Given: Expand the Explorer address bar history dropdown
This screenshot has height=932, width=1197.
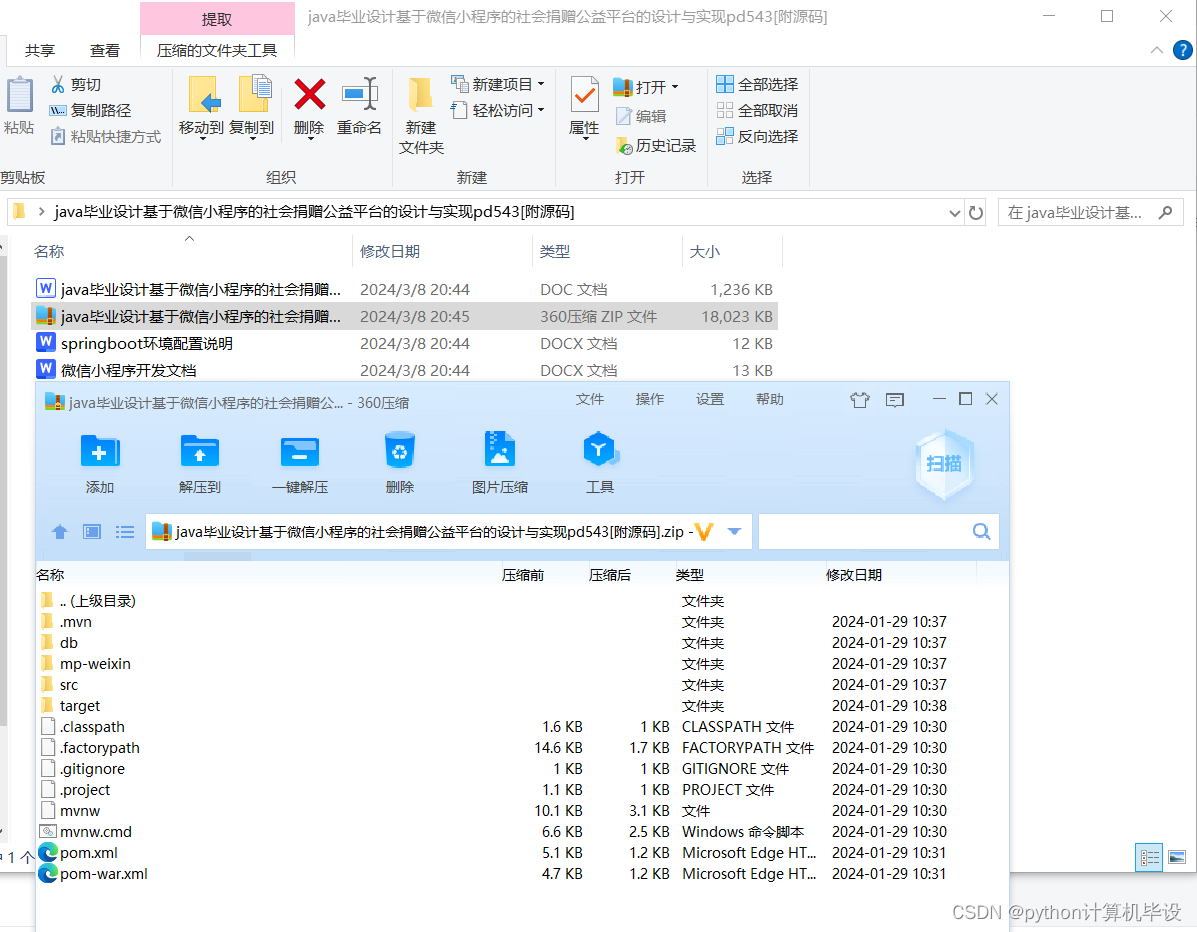Looking at the screenshot, I should pos(954,213).
